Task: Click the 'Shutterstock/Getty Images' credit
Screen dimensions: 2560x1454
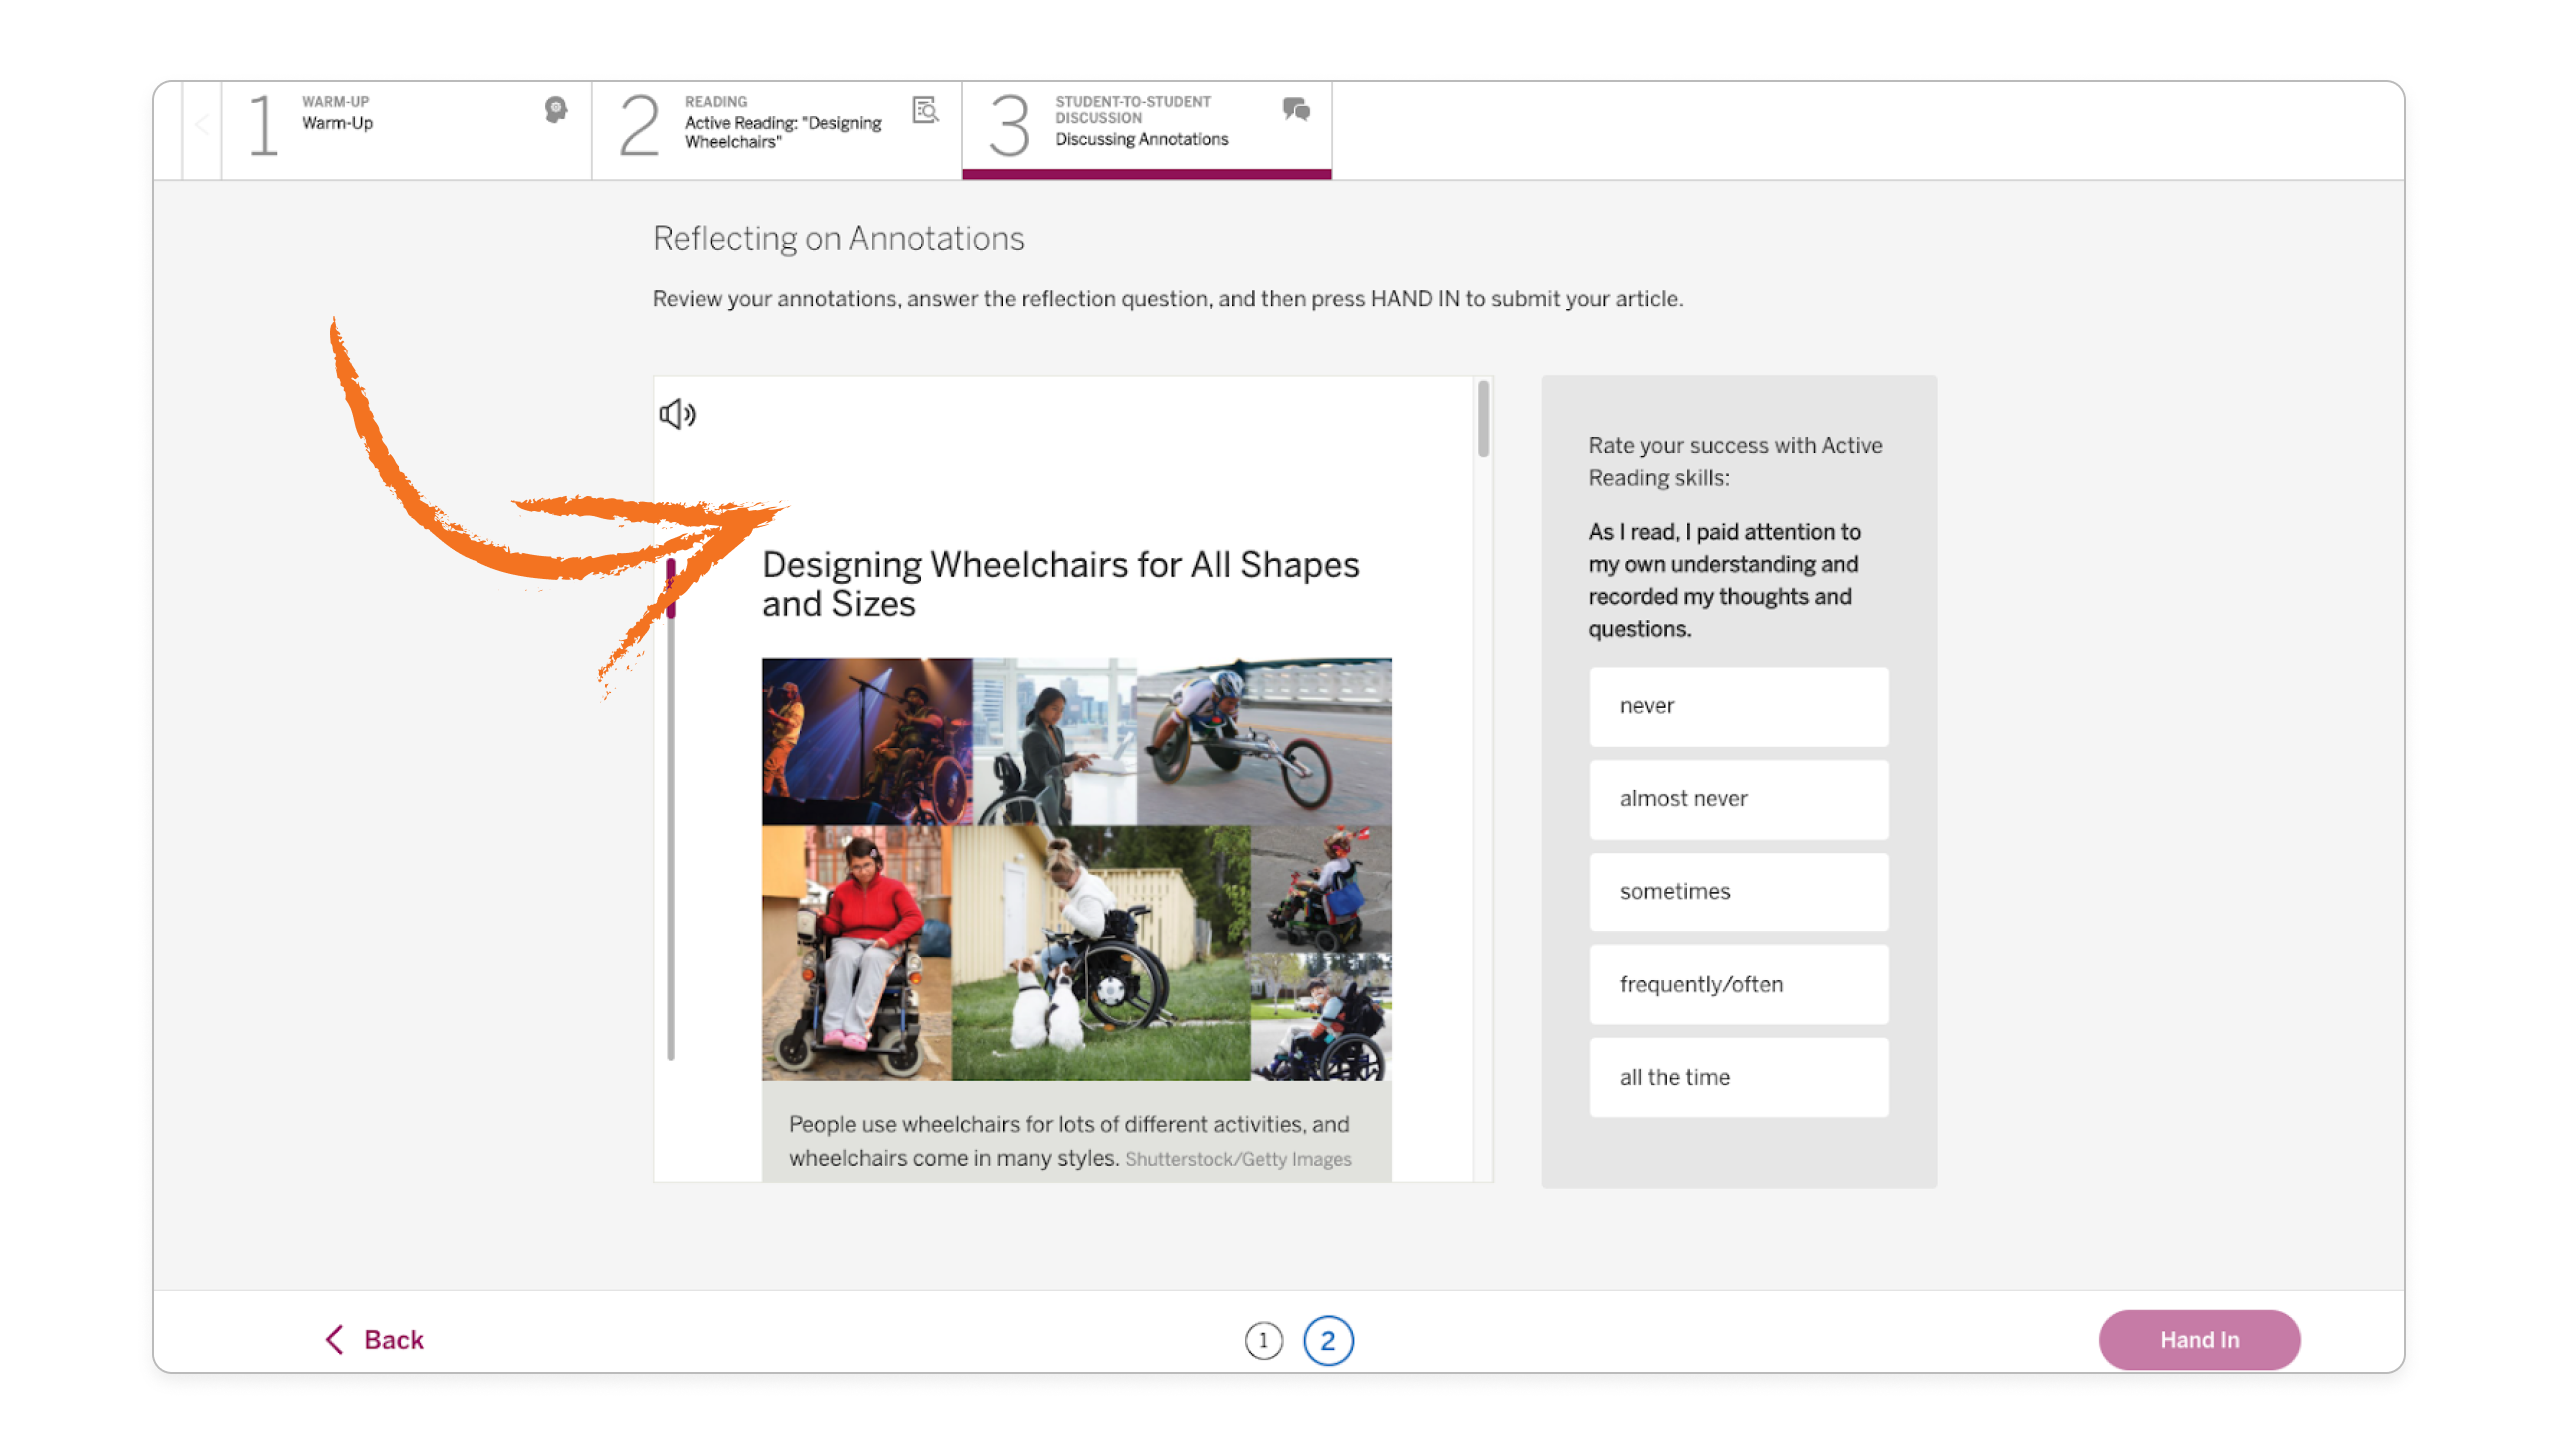Action: coord(1238,1158)
